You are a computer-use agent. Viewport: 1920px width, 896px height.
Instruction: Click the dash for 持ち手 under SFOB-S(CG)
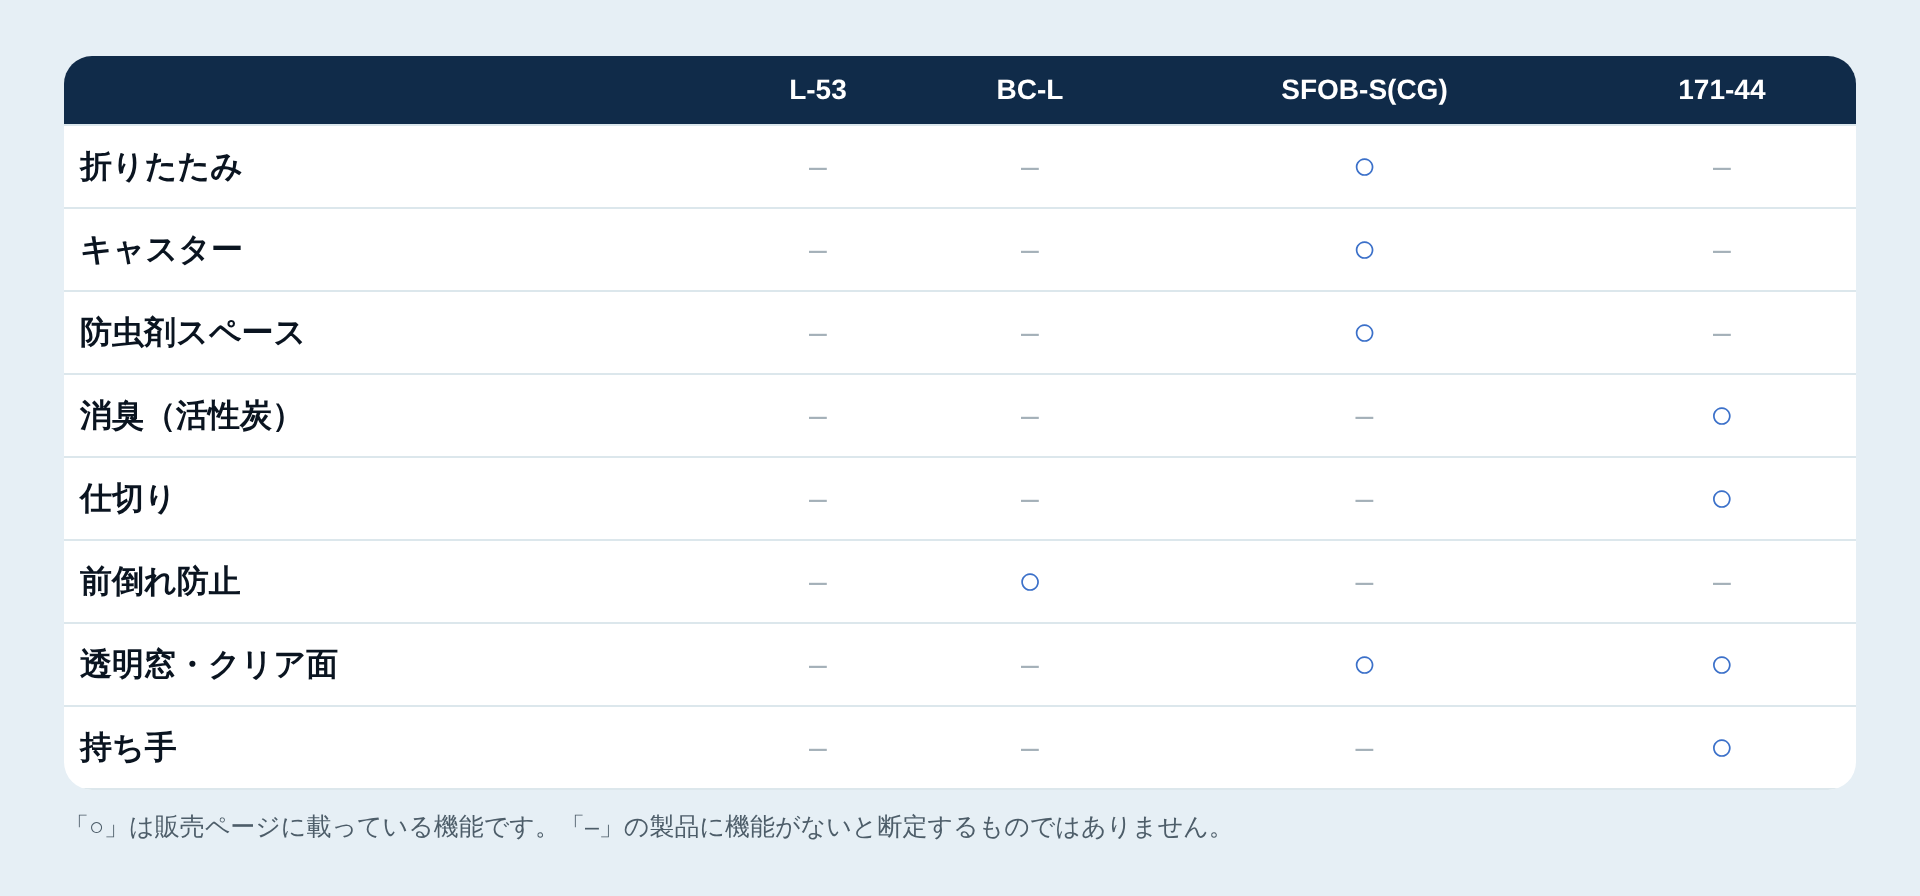tap(1364, 750)
